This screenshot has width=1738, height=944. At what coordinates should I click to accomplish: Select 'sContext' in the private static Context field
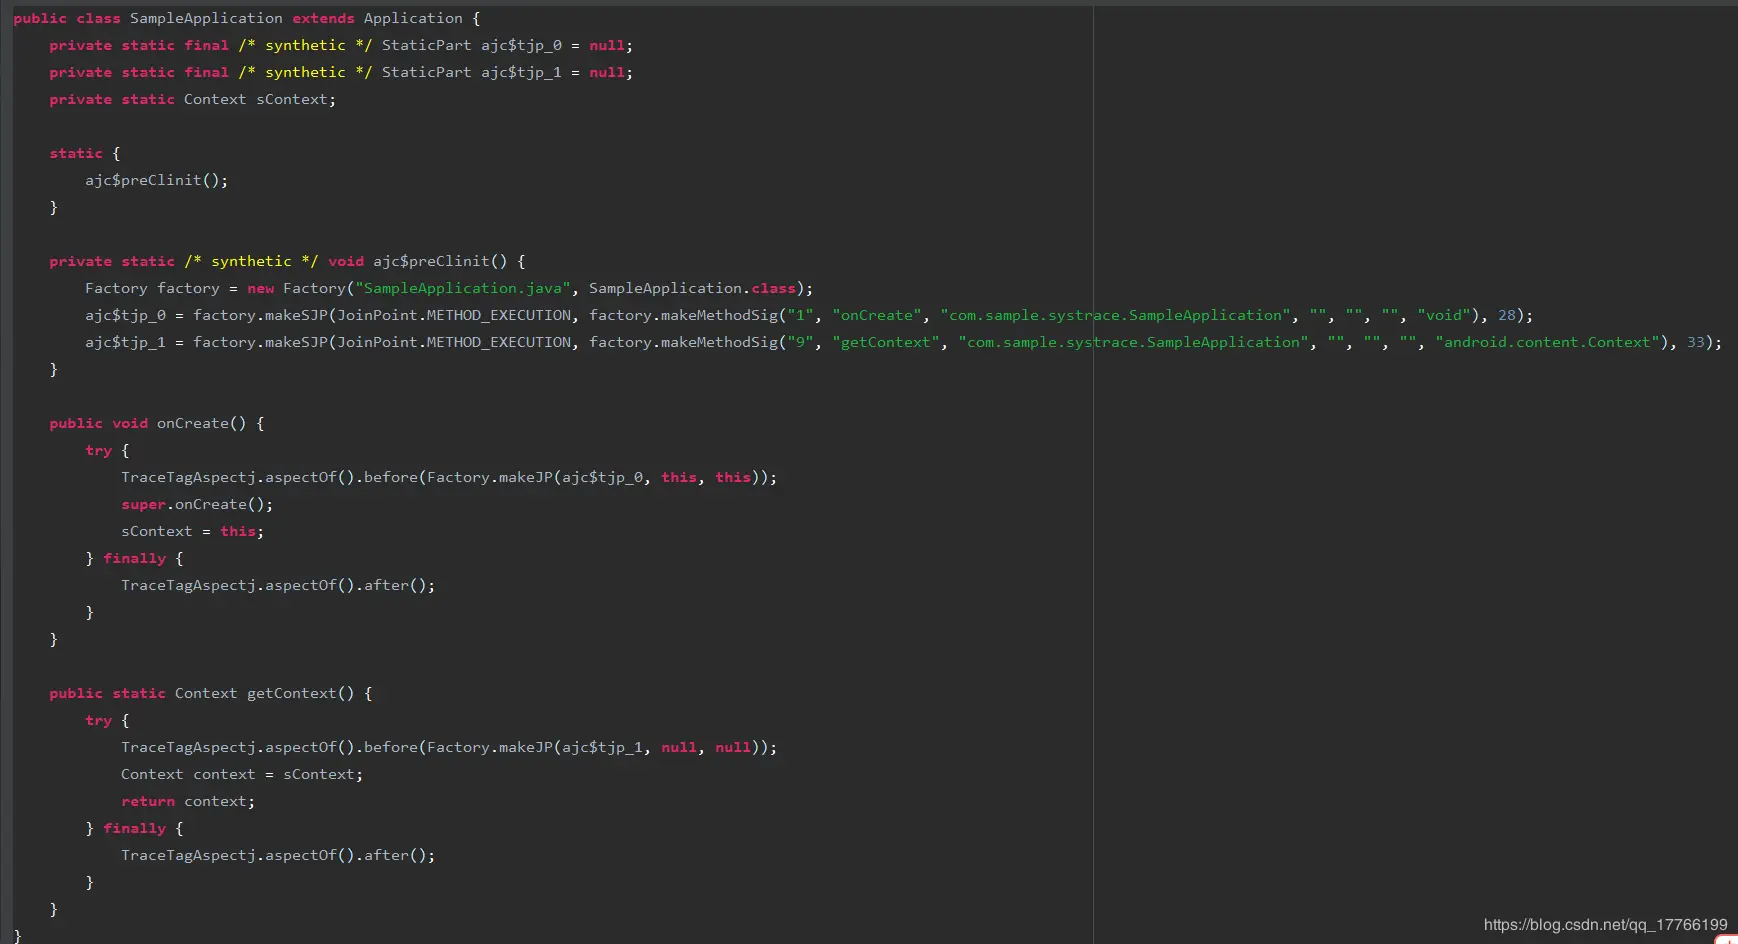[292, 99]
